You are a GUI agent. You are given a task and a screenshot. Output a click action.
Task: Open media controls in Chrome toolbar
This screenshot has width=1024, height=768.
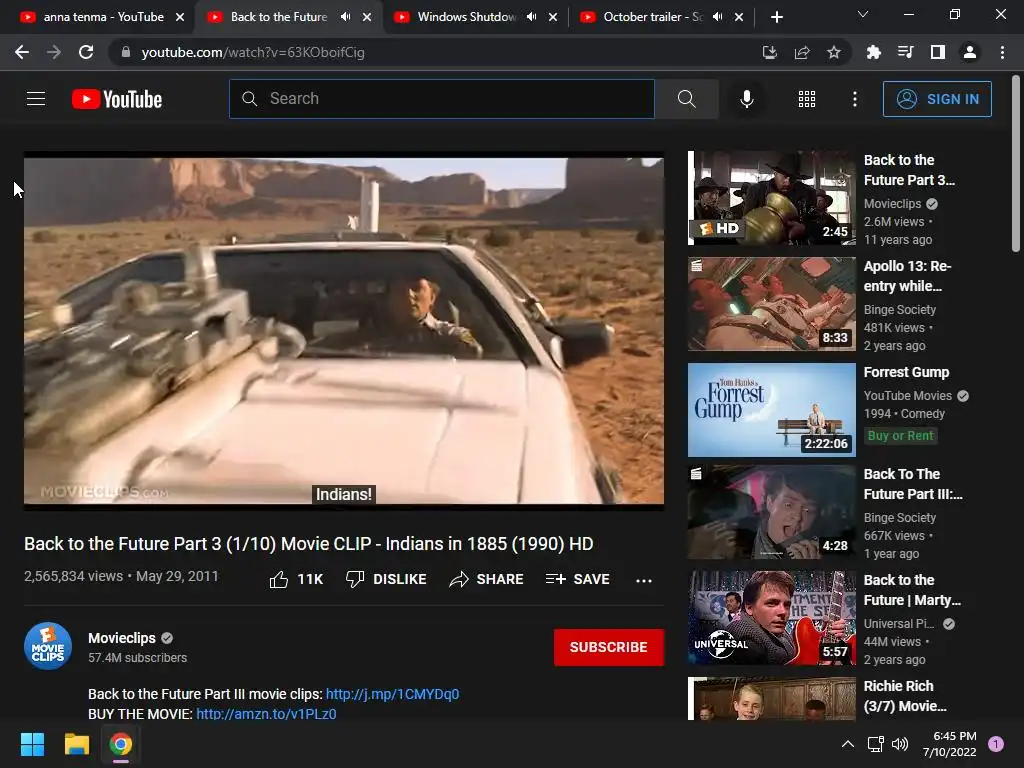coord(906,52)
